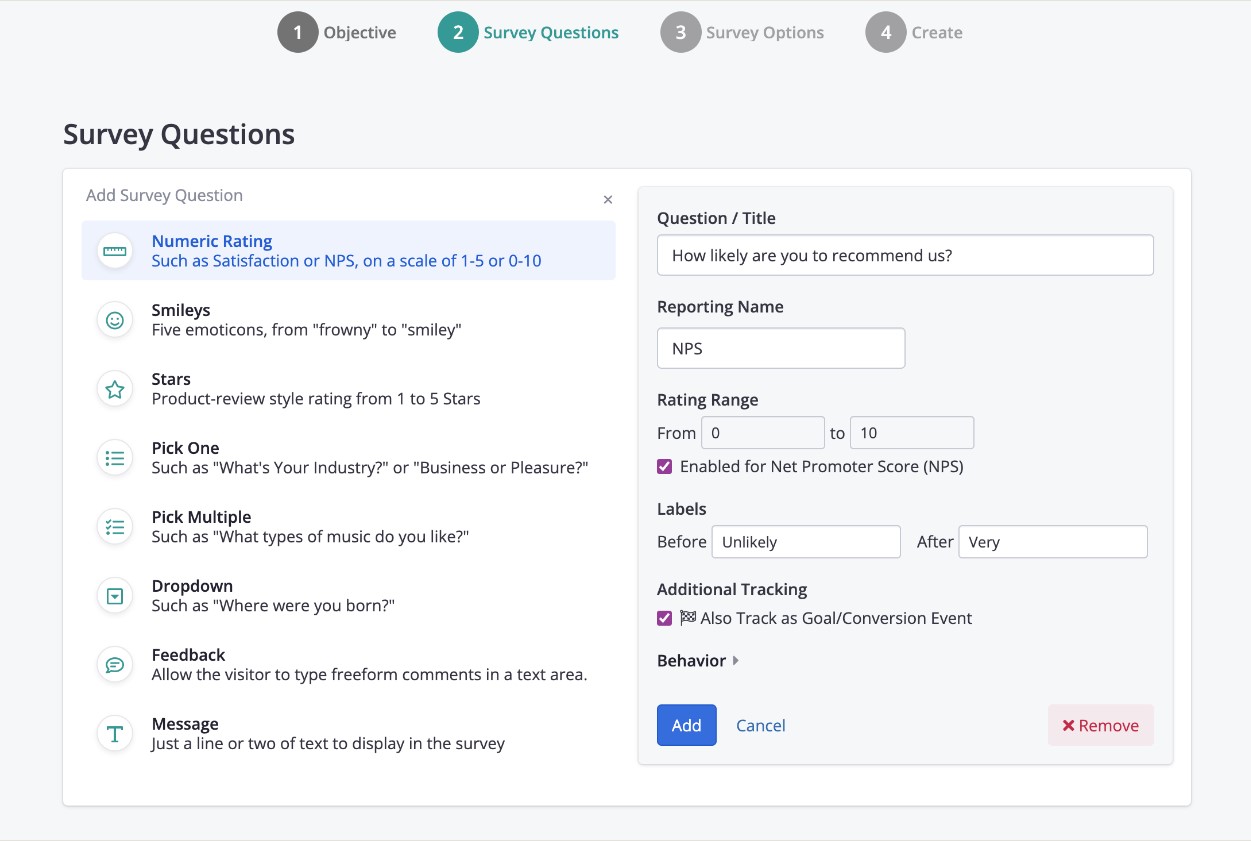Screen dimensions: 1251x841
Task: Focus the Reporting Name field containing NPS
Action: 781,348
